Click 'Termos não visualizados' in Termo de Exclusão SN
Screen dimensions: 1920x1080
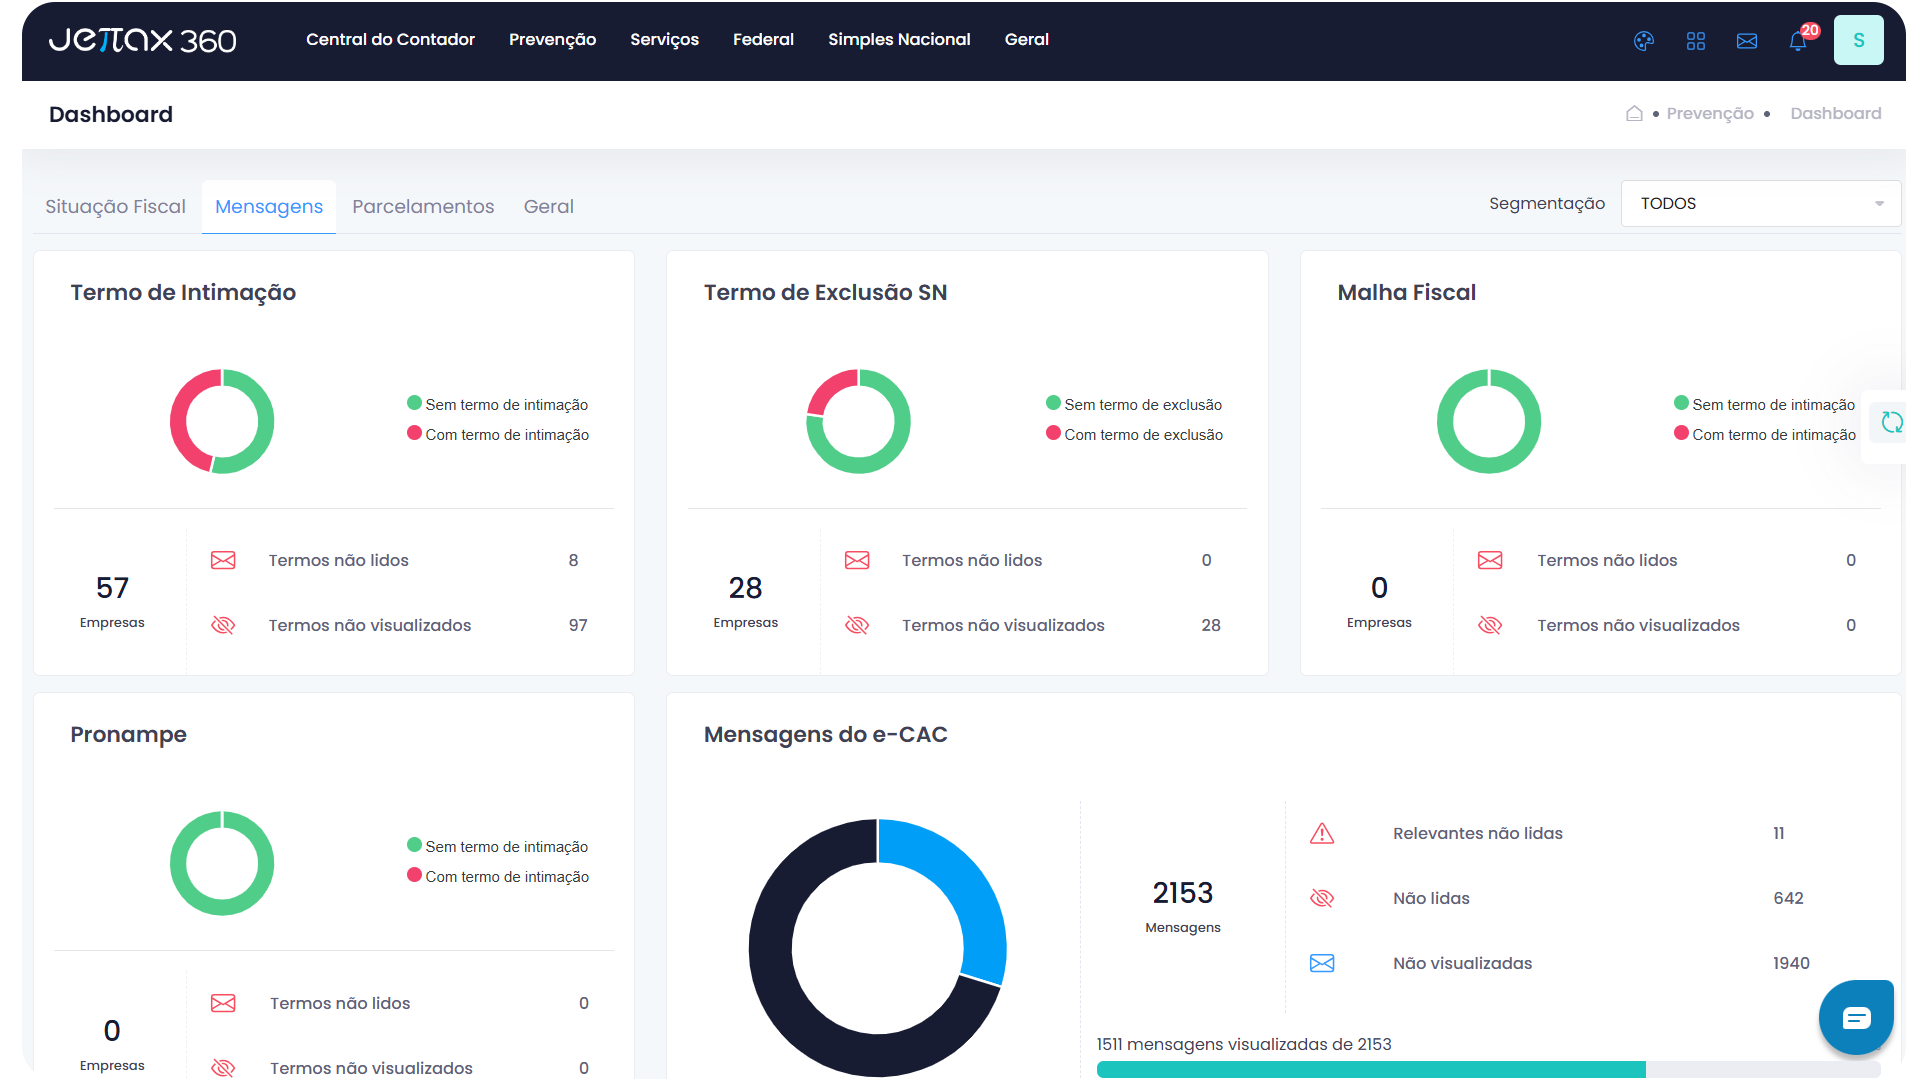pyautogui.click(x=1003, y=625)
